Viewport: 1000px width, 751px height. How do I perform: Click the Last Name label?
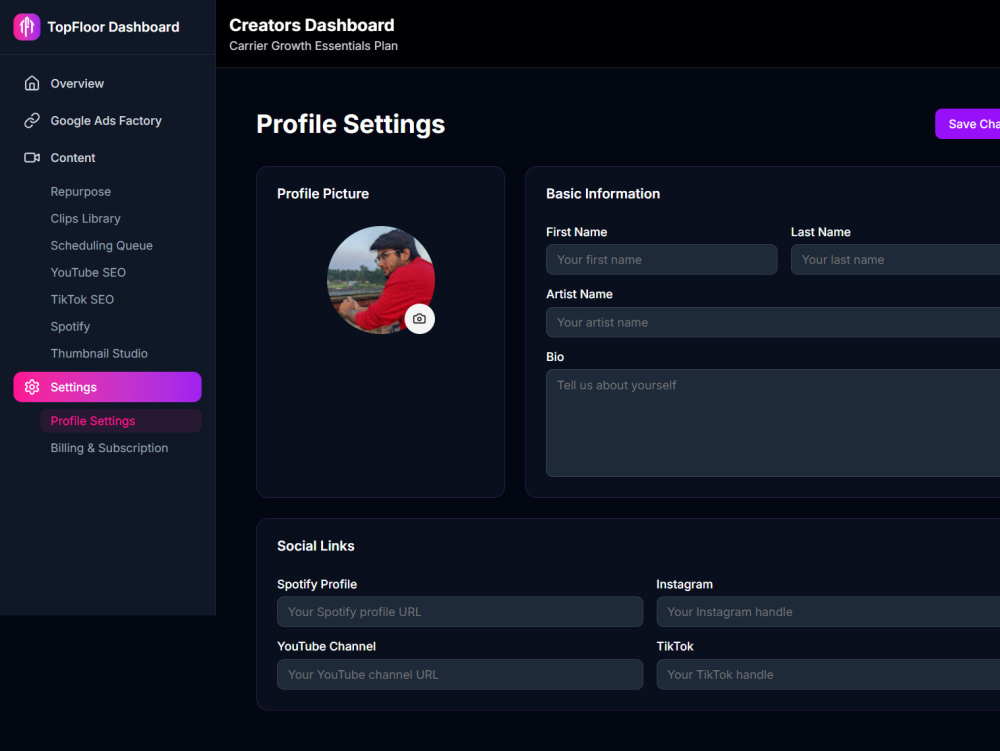click(x=821, y=232)
